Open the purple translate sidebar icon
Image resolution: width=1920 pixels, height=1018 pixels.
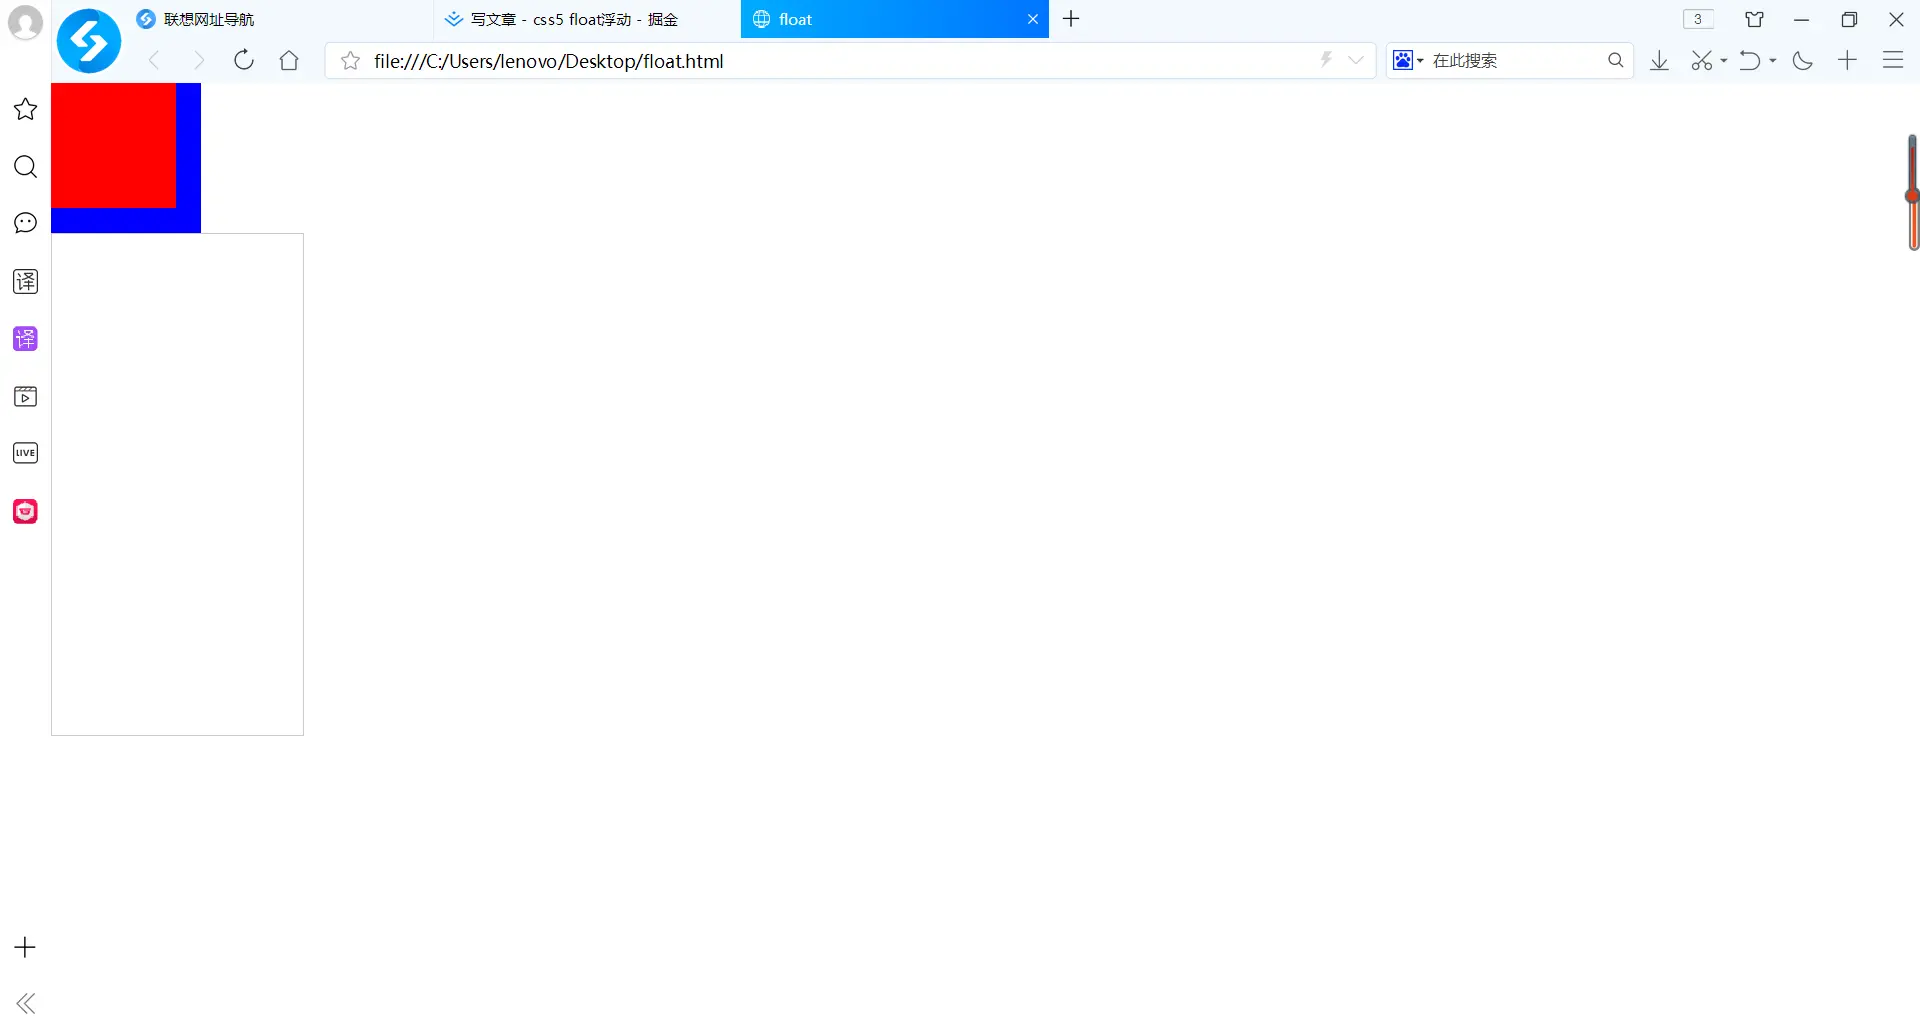pyautogui.click(x=25, y=339)
